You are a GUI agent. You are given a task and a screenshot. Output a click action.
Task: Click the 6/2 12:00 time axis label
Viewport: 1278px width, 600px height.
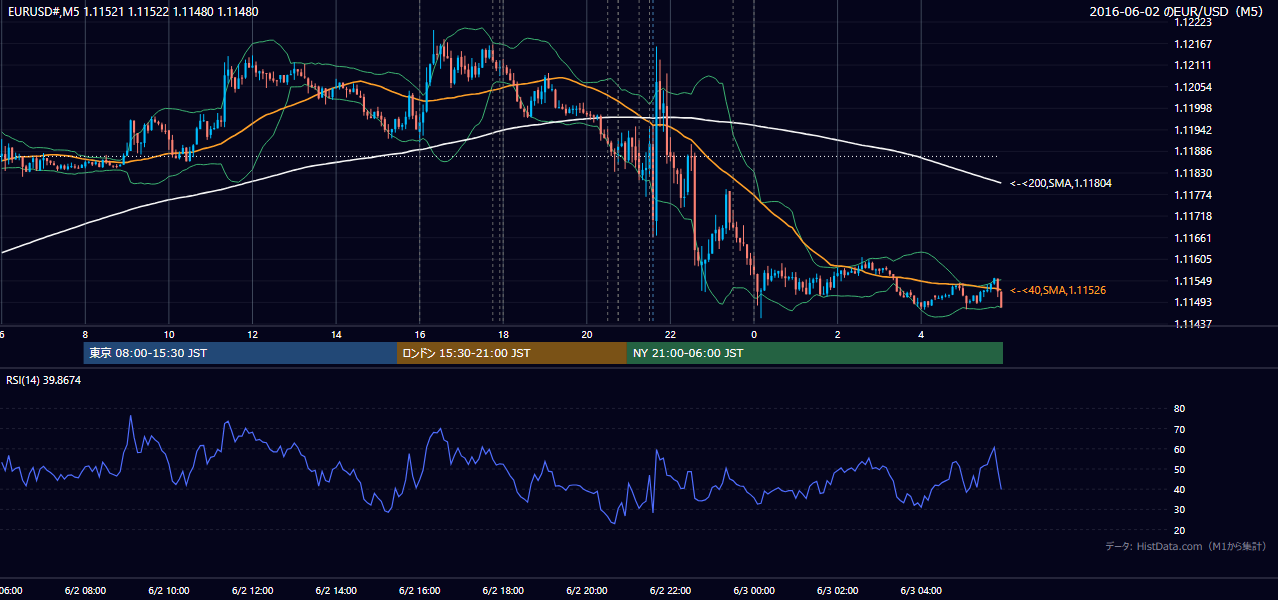pyautogui.click(x=252, y=591)
